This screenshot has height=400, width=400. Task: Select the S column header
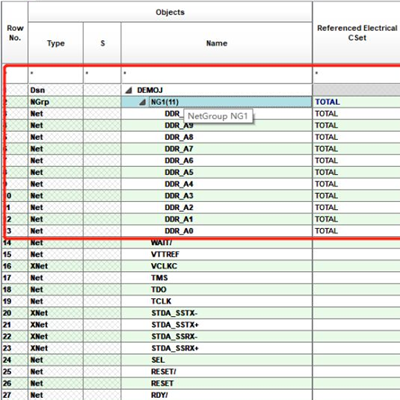[x=102, y=43]
